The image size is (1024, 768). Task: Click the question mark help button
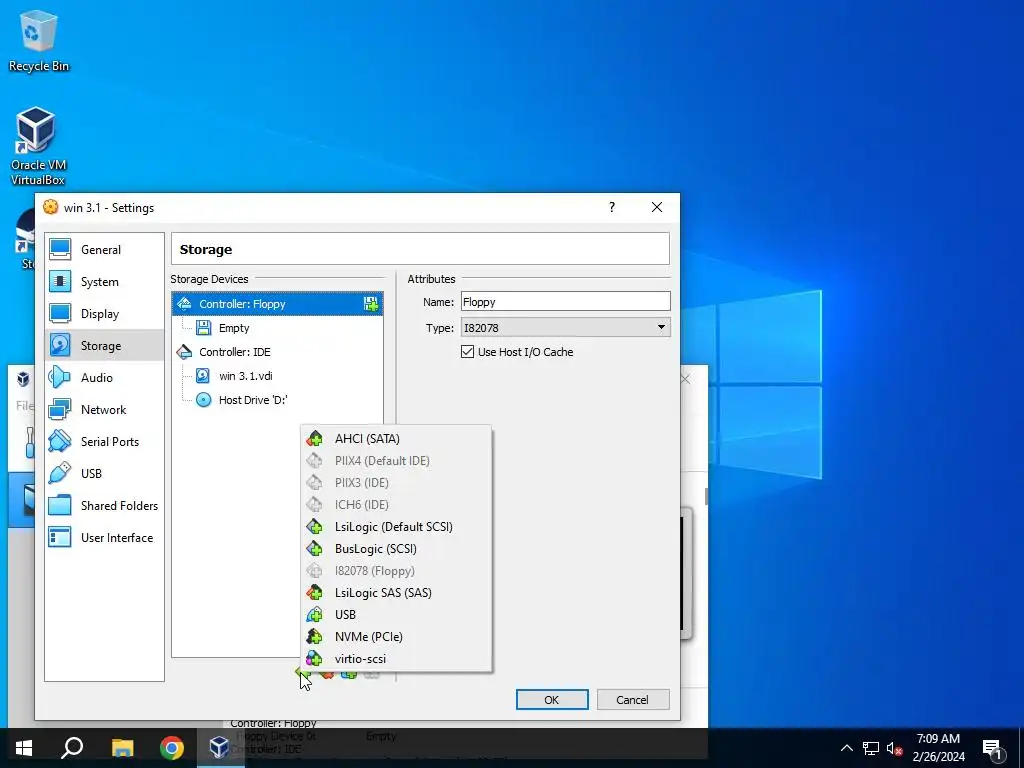coord(612,208)
